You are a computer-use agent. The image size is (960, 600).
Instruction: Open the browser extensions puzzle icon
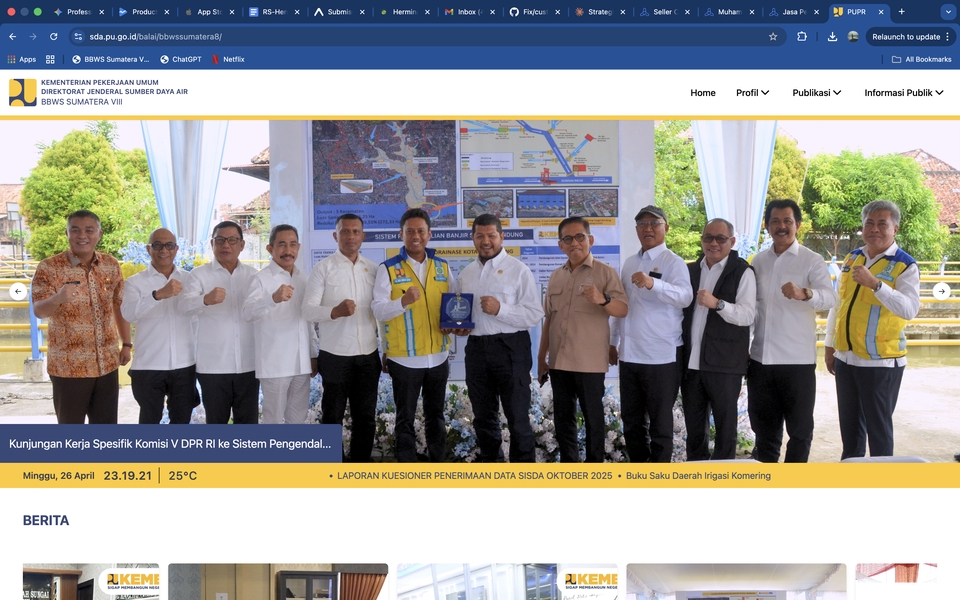point(802,37)
